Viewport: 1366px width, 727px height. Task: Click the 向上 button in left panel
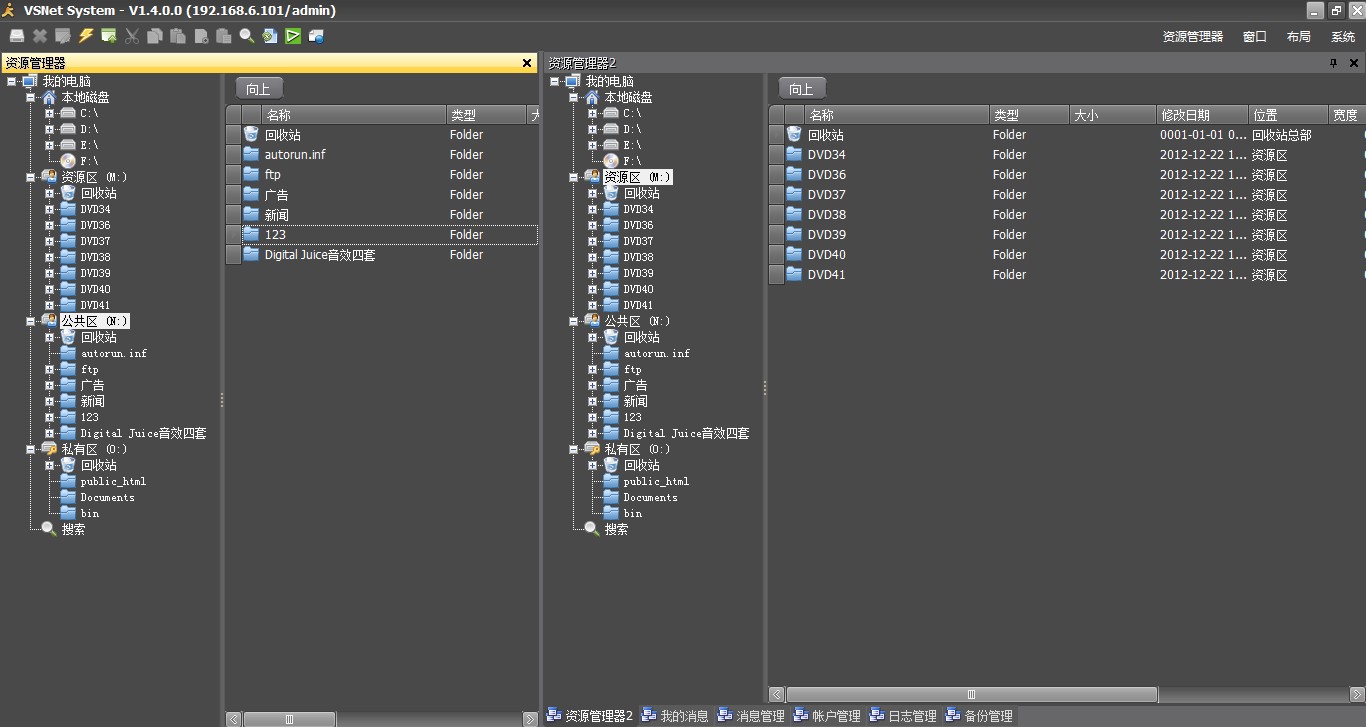(259, 89)
